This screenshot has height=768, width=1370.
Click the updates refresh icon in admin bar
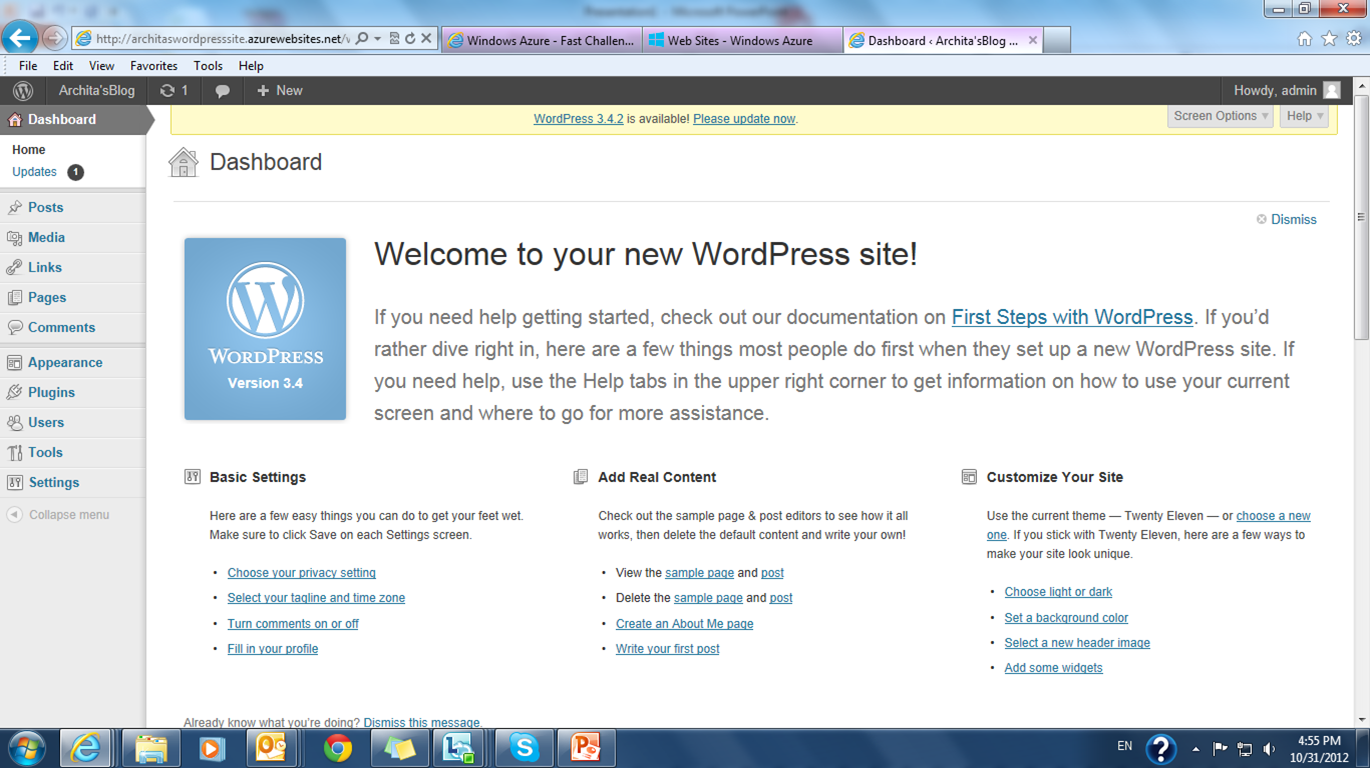click(167, 90)
